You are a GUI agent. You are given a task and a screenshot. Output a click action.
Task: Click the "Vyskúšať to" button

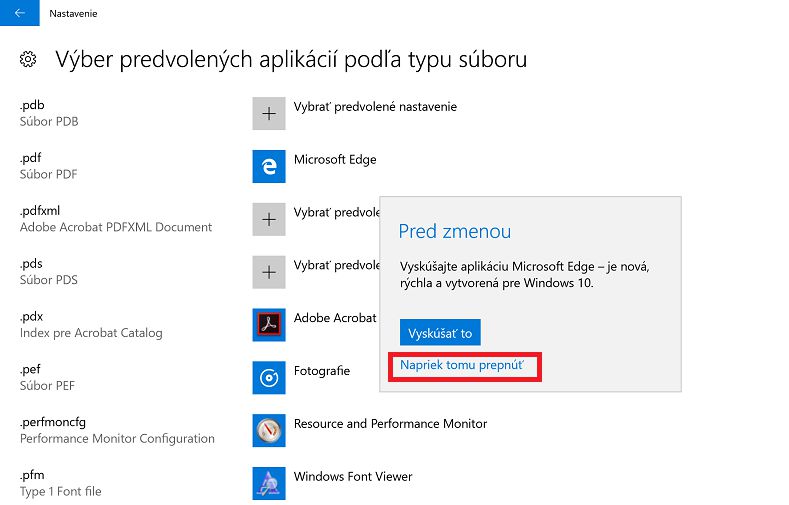[440, 332]
